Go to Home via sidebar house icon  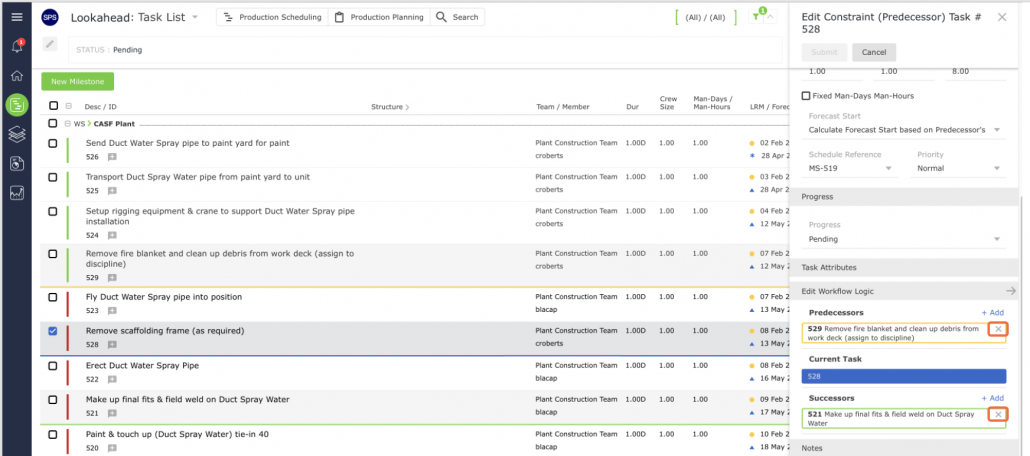point(17,76)
